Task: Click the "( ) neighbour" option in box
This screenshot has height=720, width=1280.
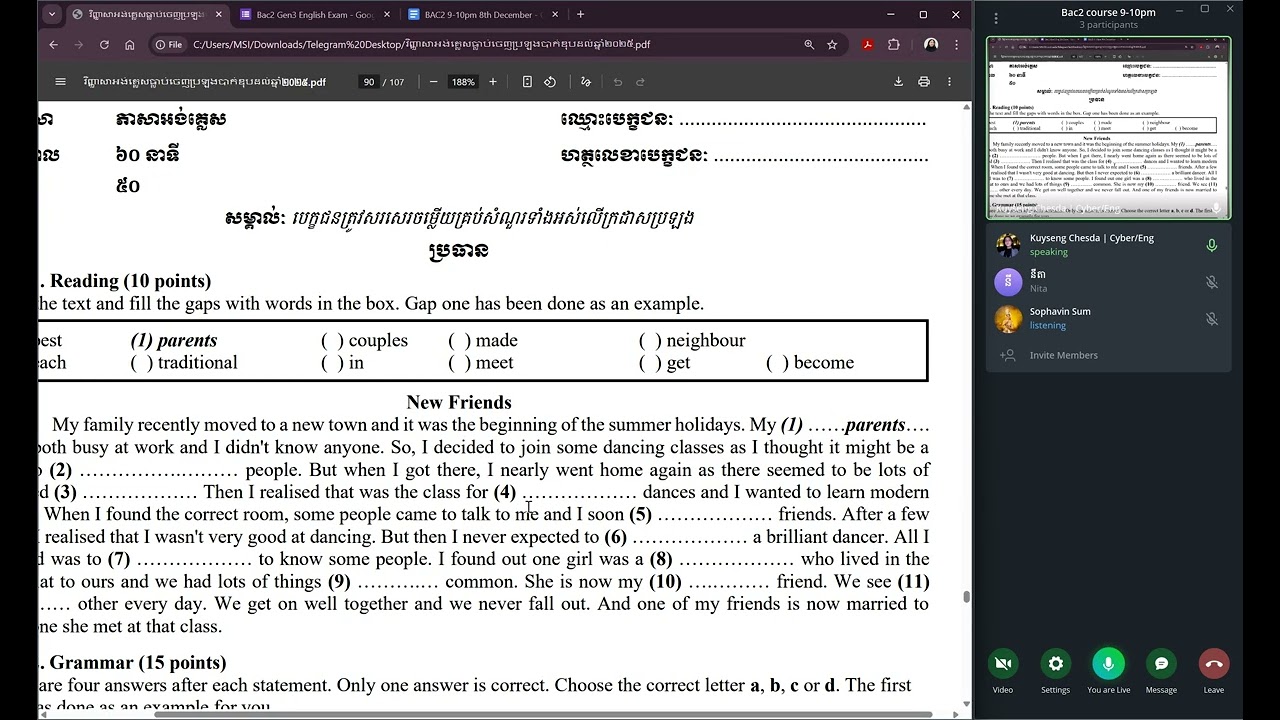Action: tap(692, 340)
